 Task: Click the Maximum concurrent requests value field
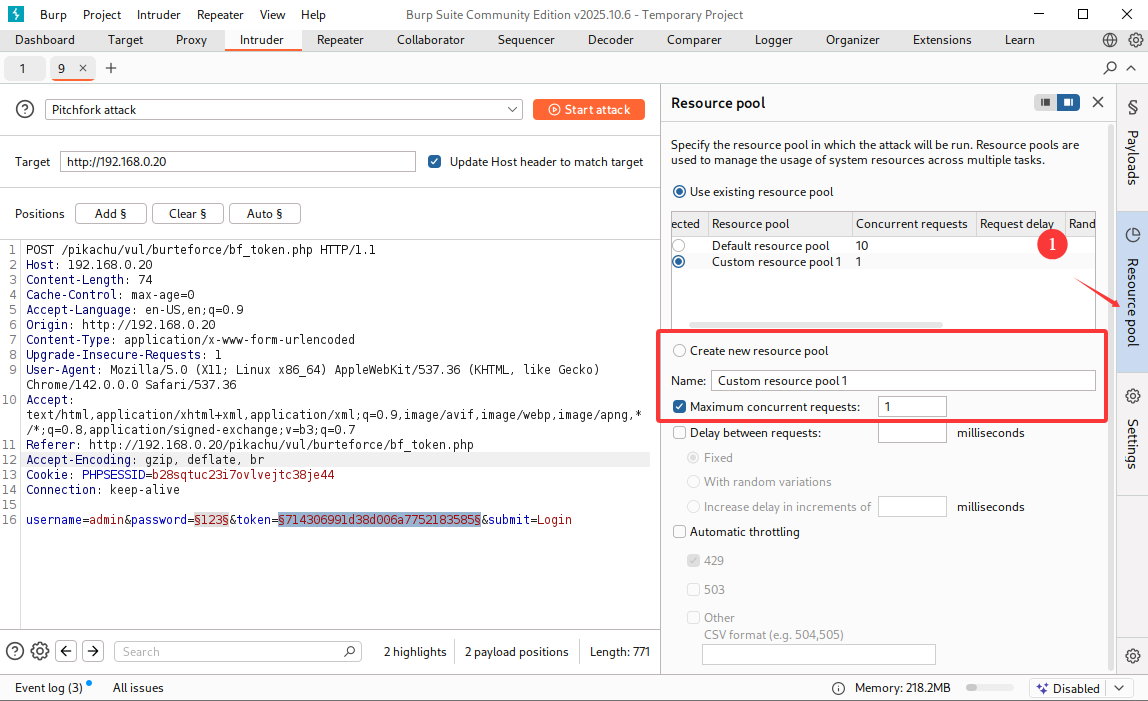(912, 407)
